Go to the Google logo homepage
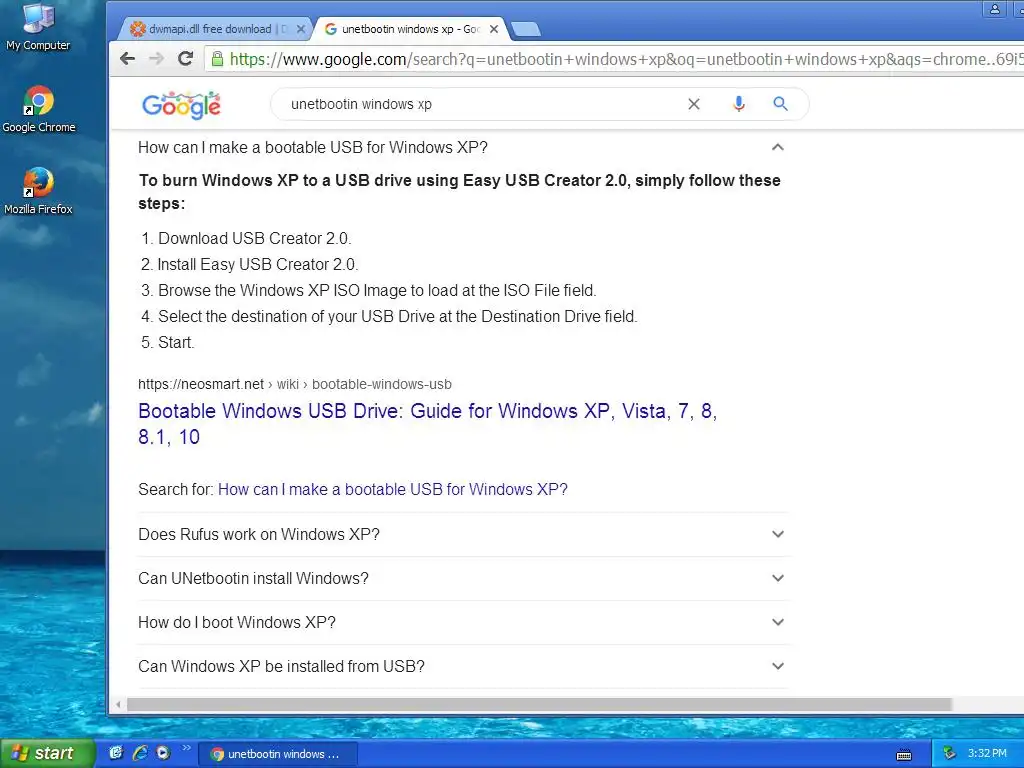 pos(182,105)
